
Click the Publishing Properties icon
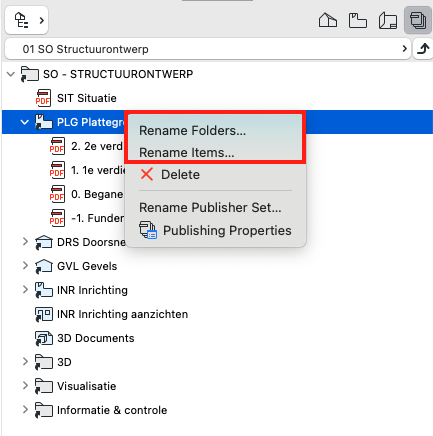(148, 230)
